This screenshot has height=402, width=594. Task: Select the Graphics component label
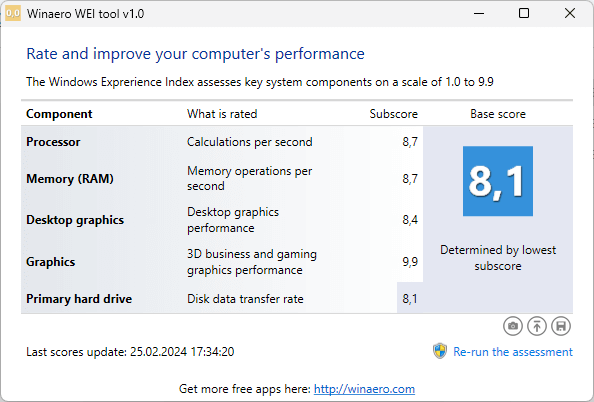(50, 262)
